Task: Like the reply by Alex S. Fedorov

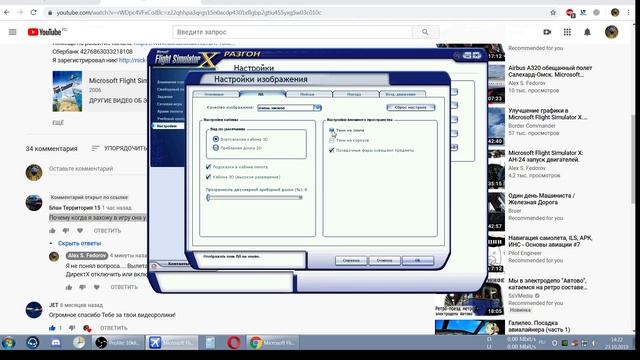Action: click(x=69, y=287)
